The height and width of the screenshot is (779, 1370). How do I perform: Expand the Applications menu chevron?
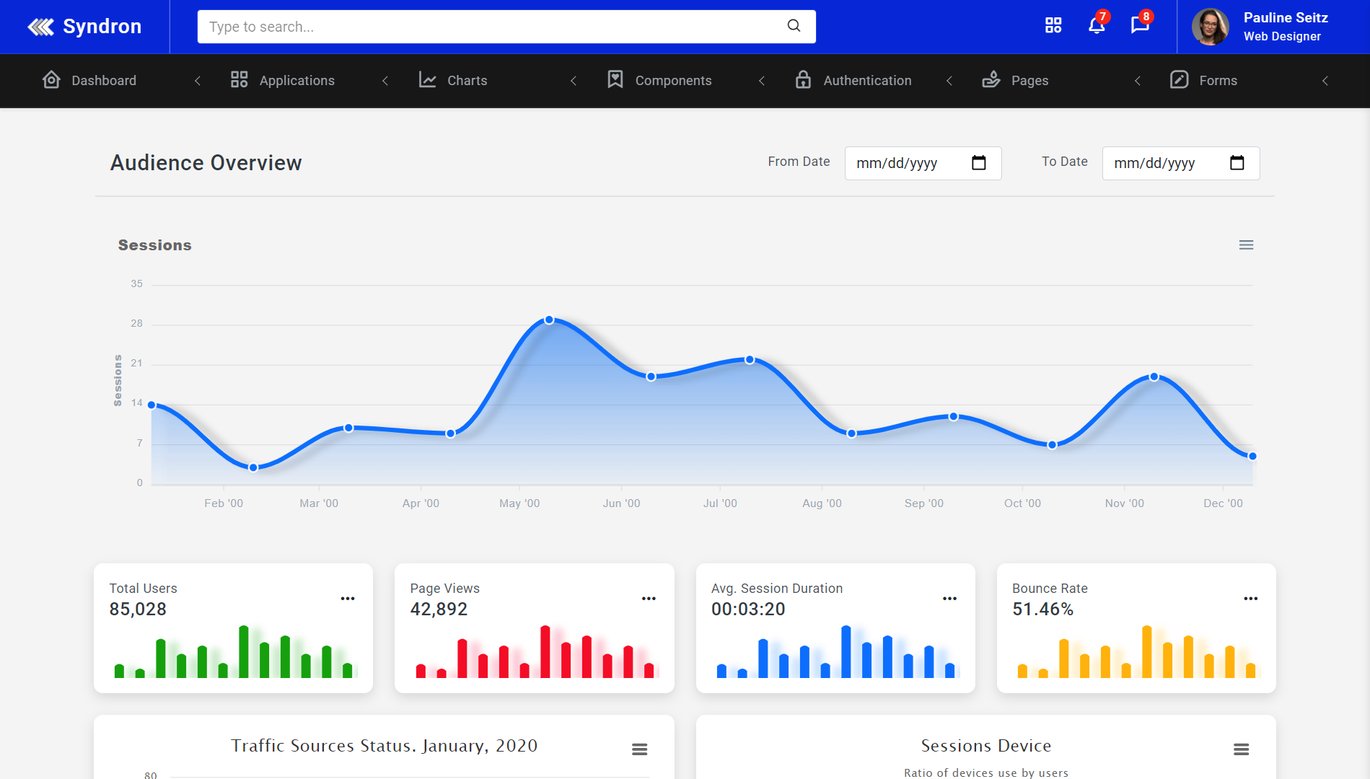pos(385,81)
